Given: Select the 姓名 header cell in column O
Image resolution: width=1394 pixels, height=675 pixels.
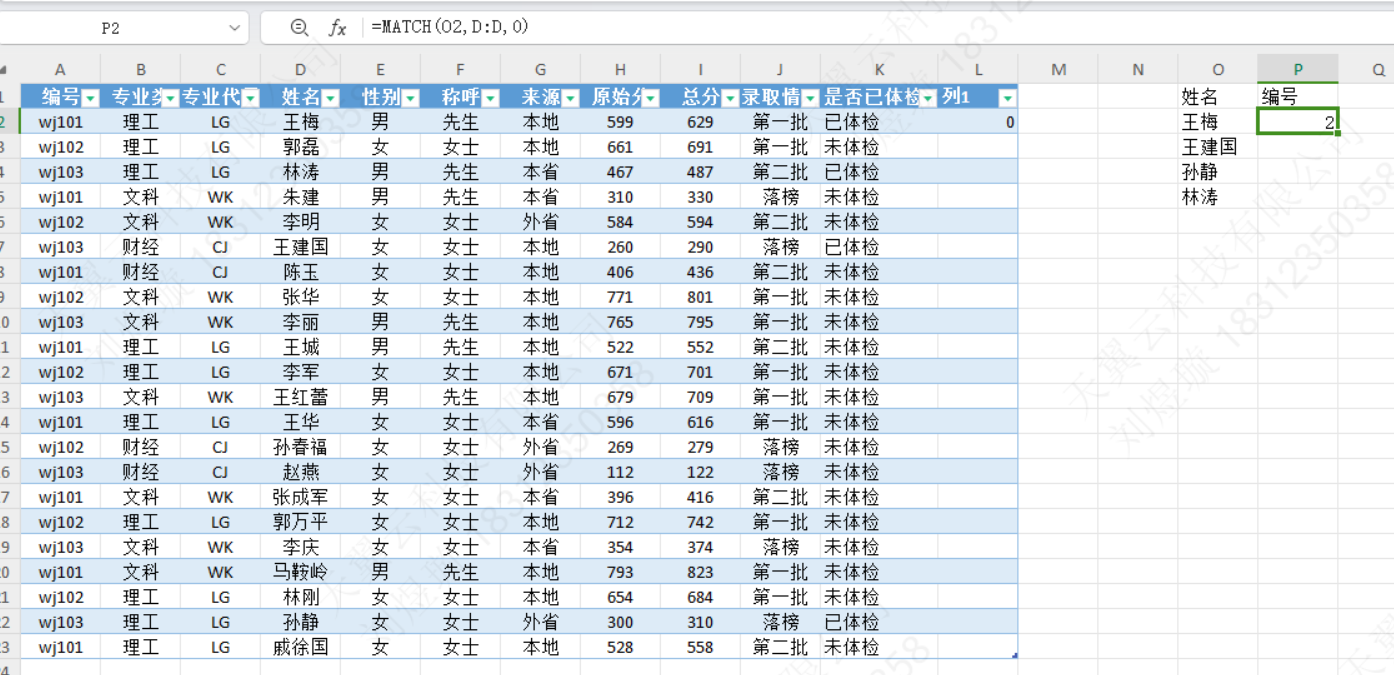Looking at the screenshot, I should (x=1218, y=97).
